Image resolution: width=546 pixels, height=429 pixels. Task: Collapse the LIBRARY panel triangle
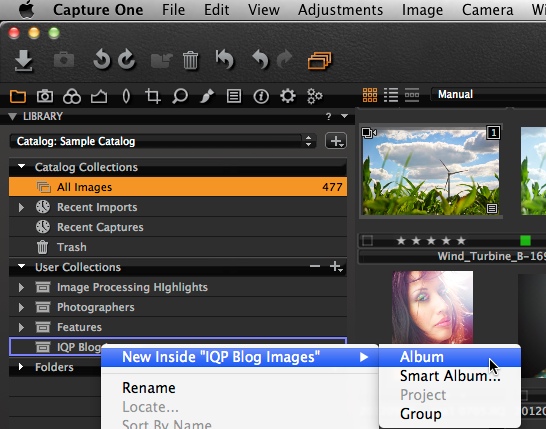click(x=13, y=116)
